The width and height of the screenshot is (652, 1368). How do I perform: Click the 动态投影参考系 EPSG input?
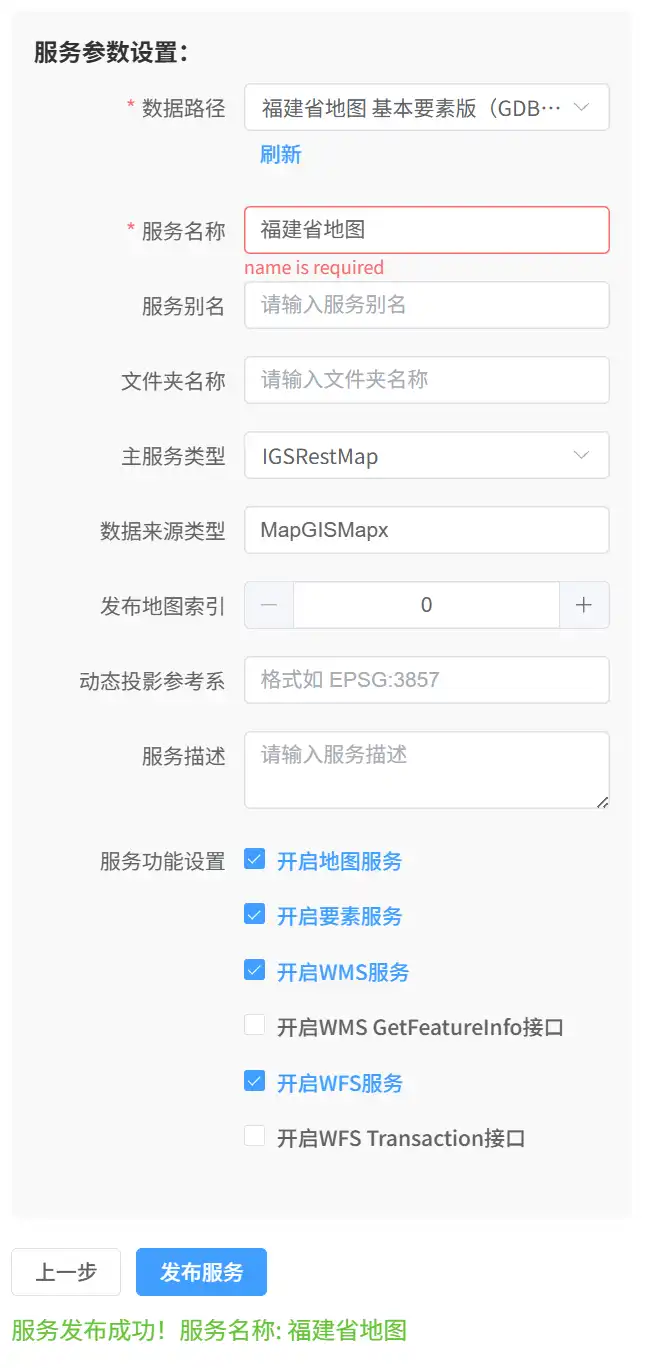pos(427,680)
